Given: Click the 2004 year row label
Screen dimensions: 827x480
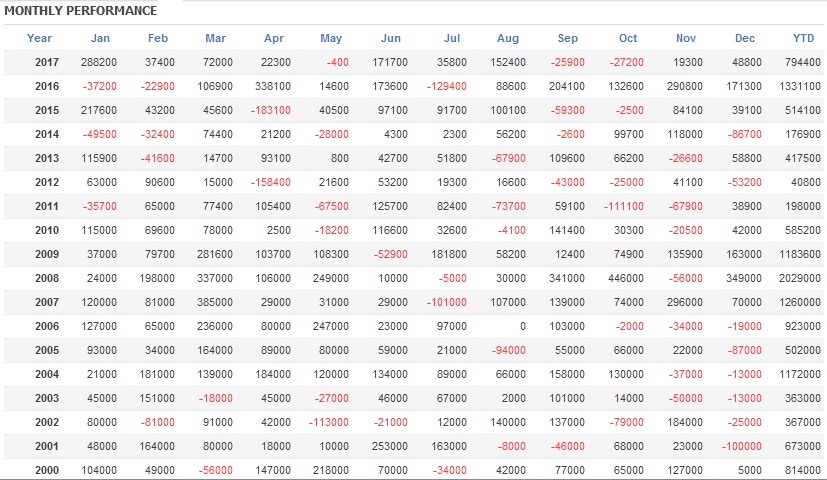Looking at the screenshot, I should click(46, 374).
